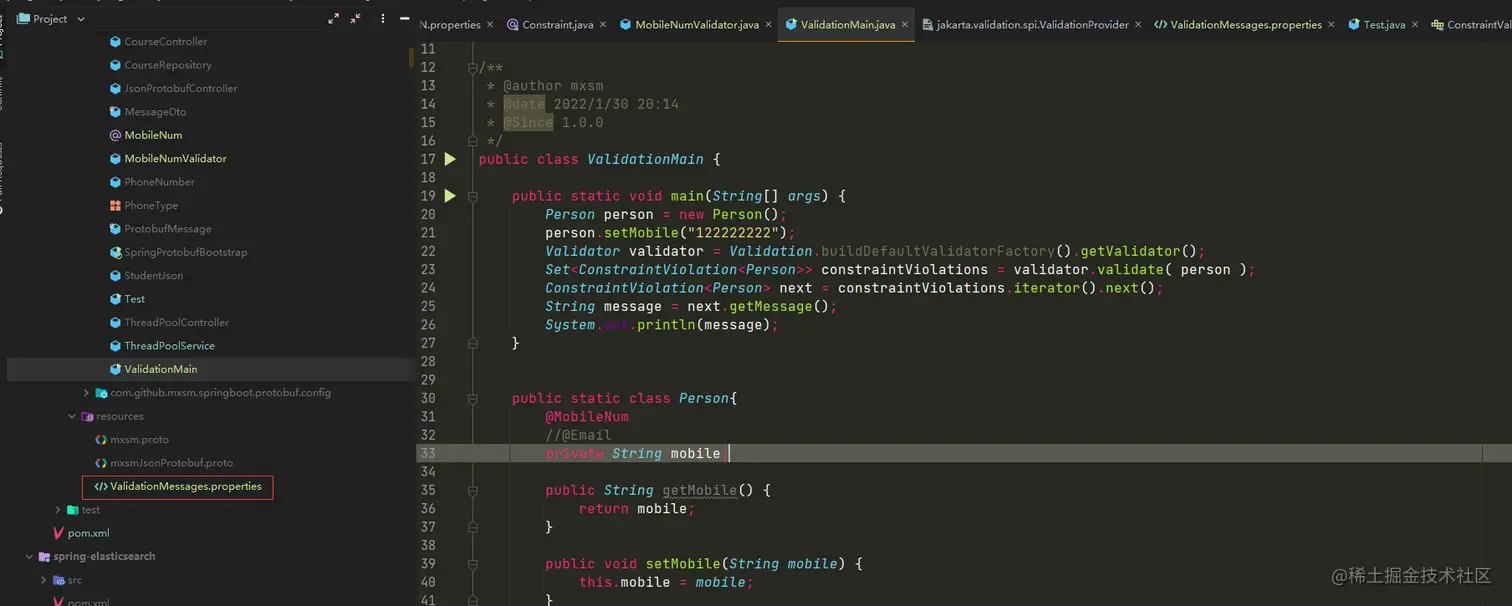This screenshot has height=606, width=1512.
Task: Expand src folder under spring-elasticsearch
Action: [44, 580]
